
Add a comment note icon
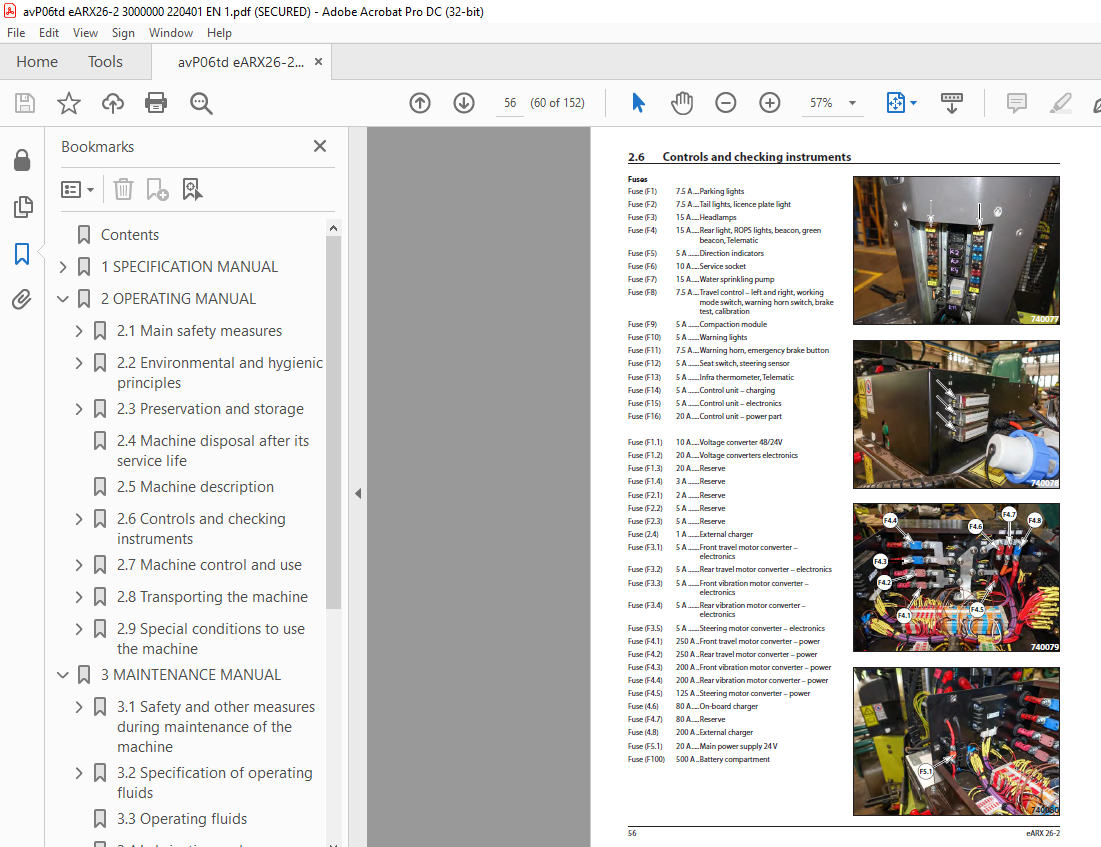(1016, 103)
